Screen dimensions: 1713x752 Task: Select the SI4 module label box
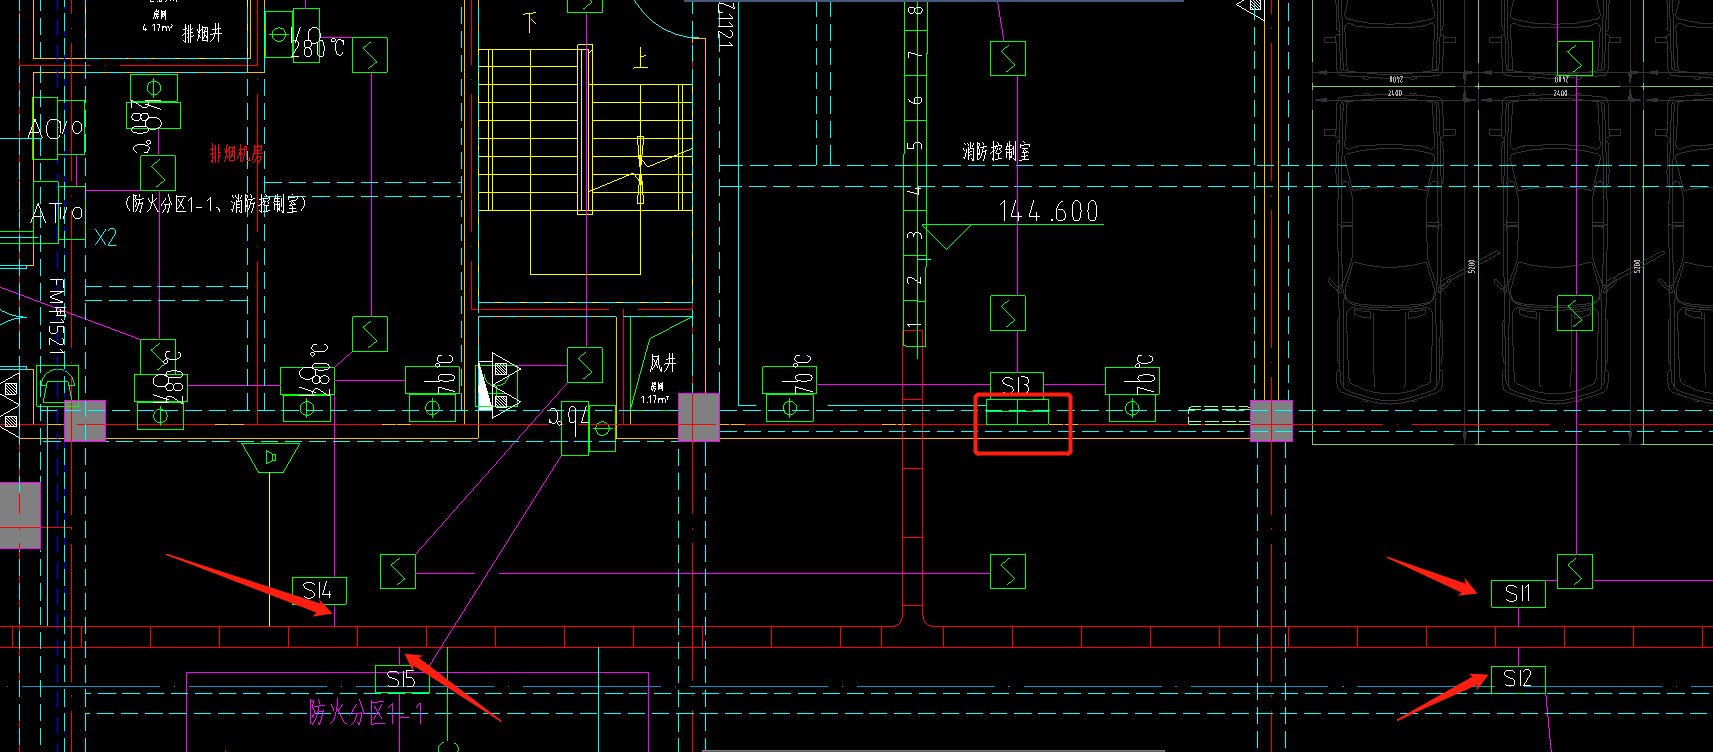[319, 591]
